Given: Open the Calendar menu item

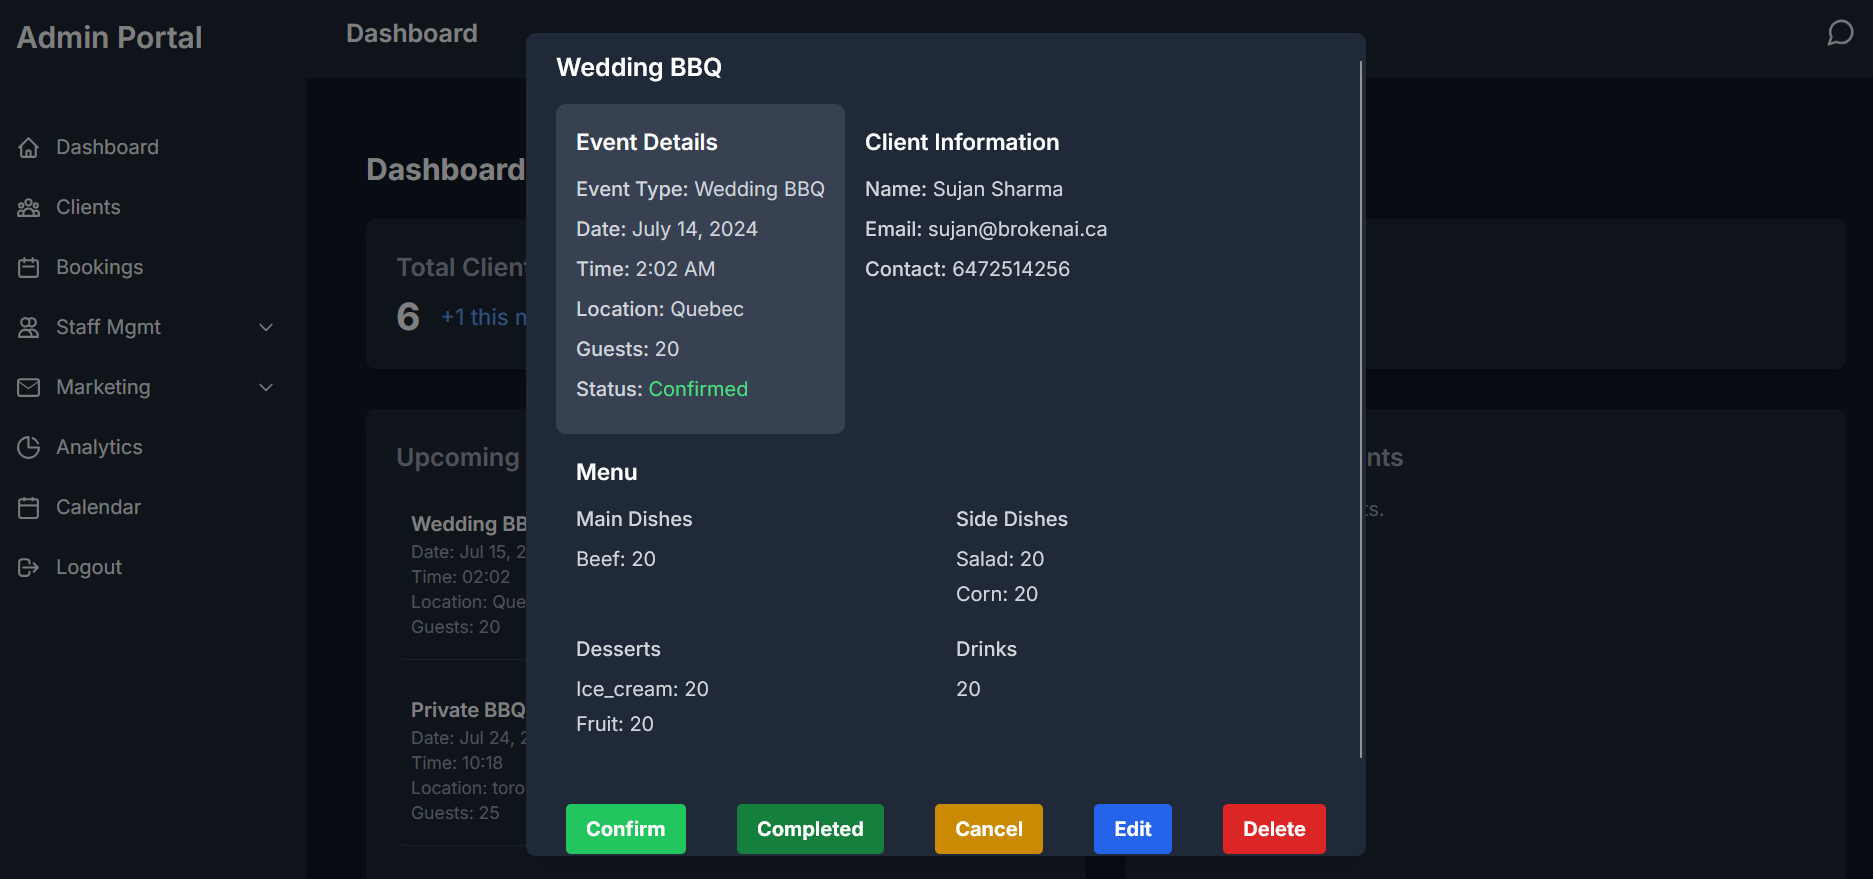Looking at the screenshot, I should [98, 507].
